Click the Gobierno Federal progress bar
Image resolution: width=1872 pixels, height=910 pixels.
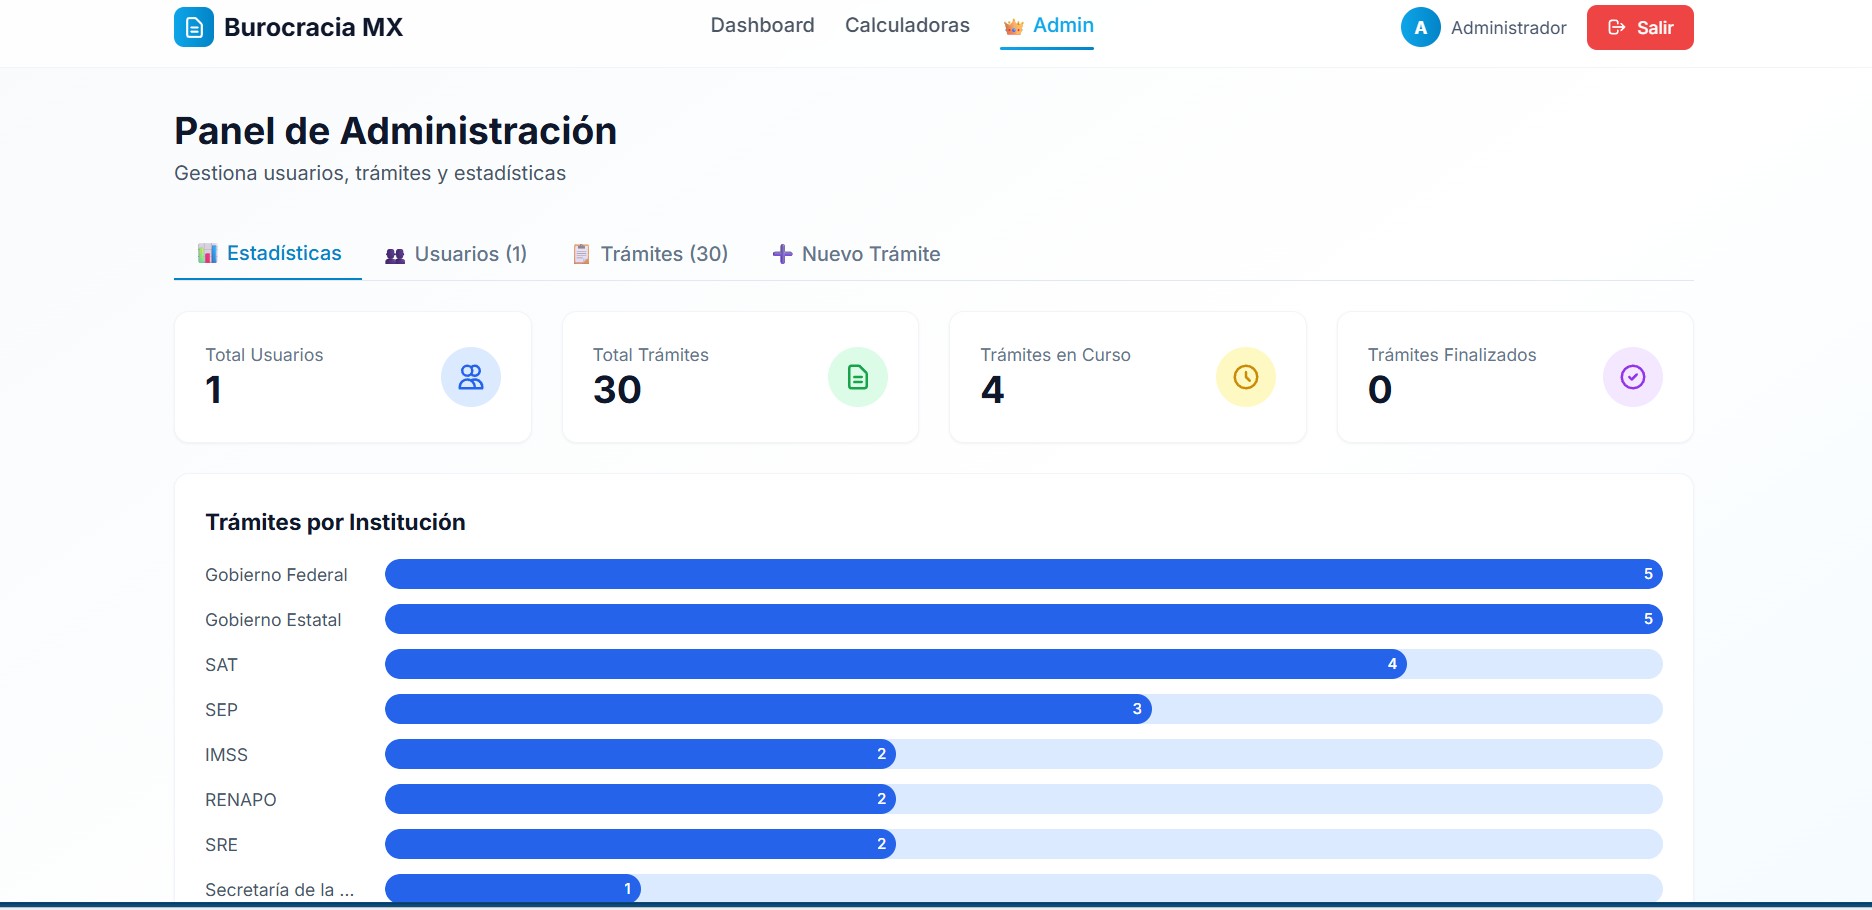click(x=1024, y=574)
